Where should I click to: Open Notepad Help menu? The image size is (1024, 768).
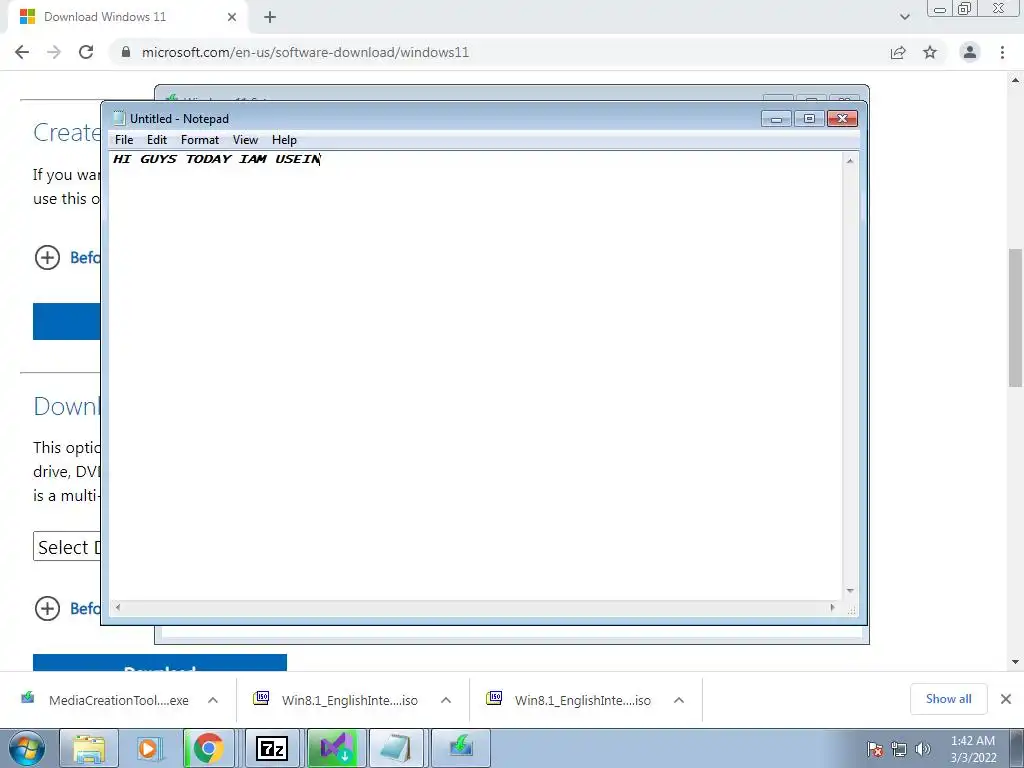284,140
